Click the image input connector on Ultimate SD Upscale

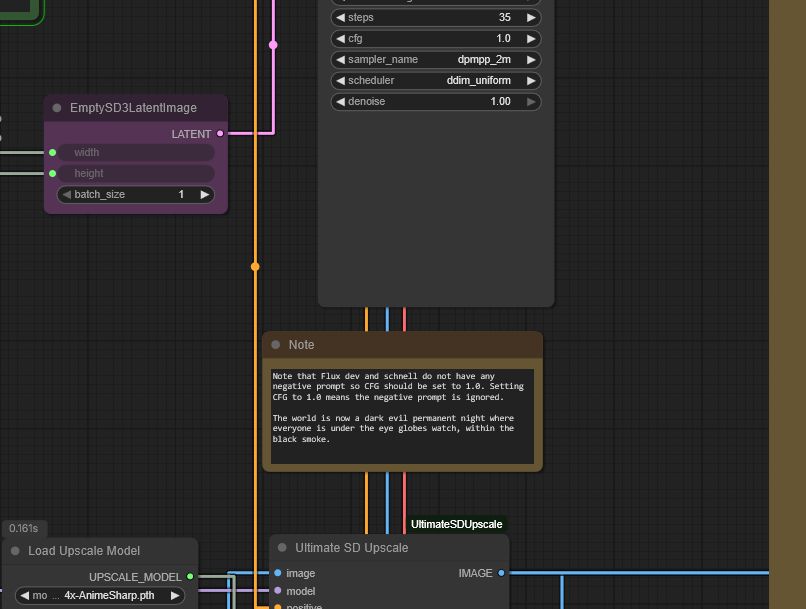pos(278,573)
